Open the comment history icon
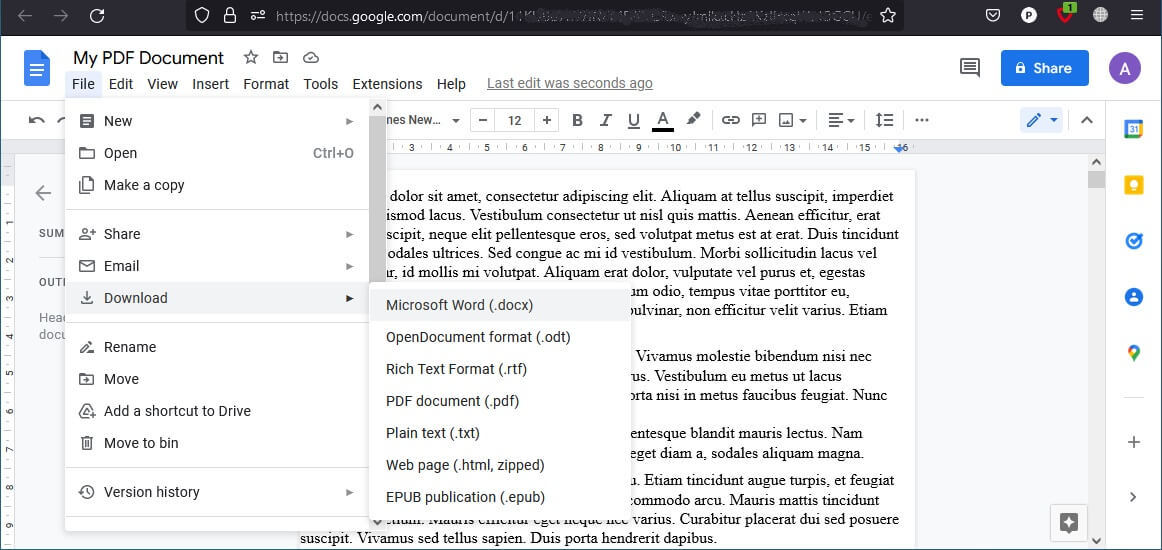Viewport: 1162px width, 550px height. [x=969, y=68]
